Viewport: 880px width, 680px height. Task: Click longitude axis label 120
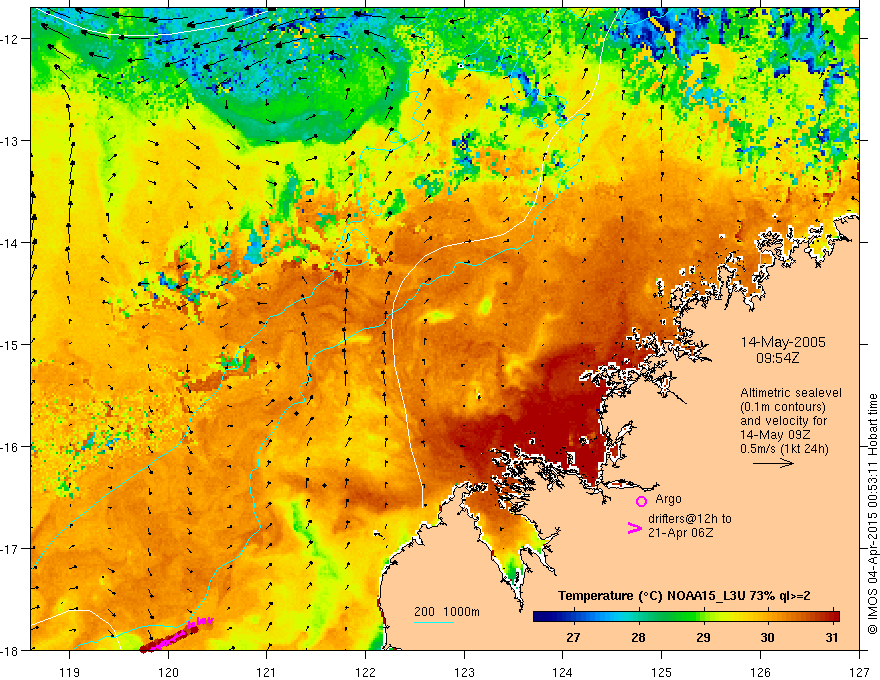click(x=168, y=672)
